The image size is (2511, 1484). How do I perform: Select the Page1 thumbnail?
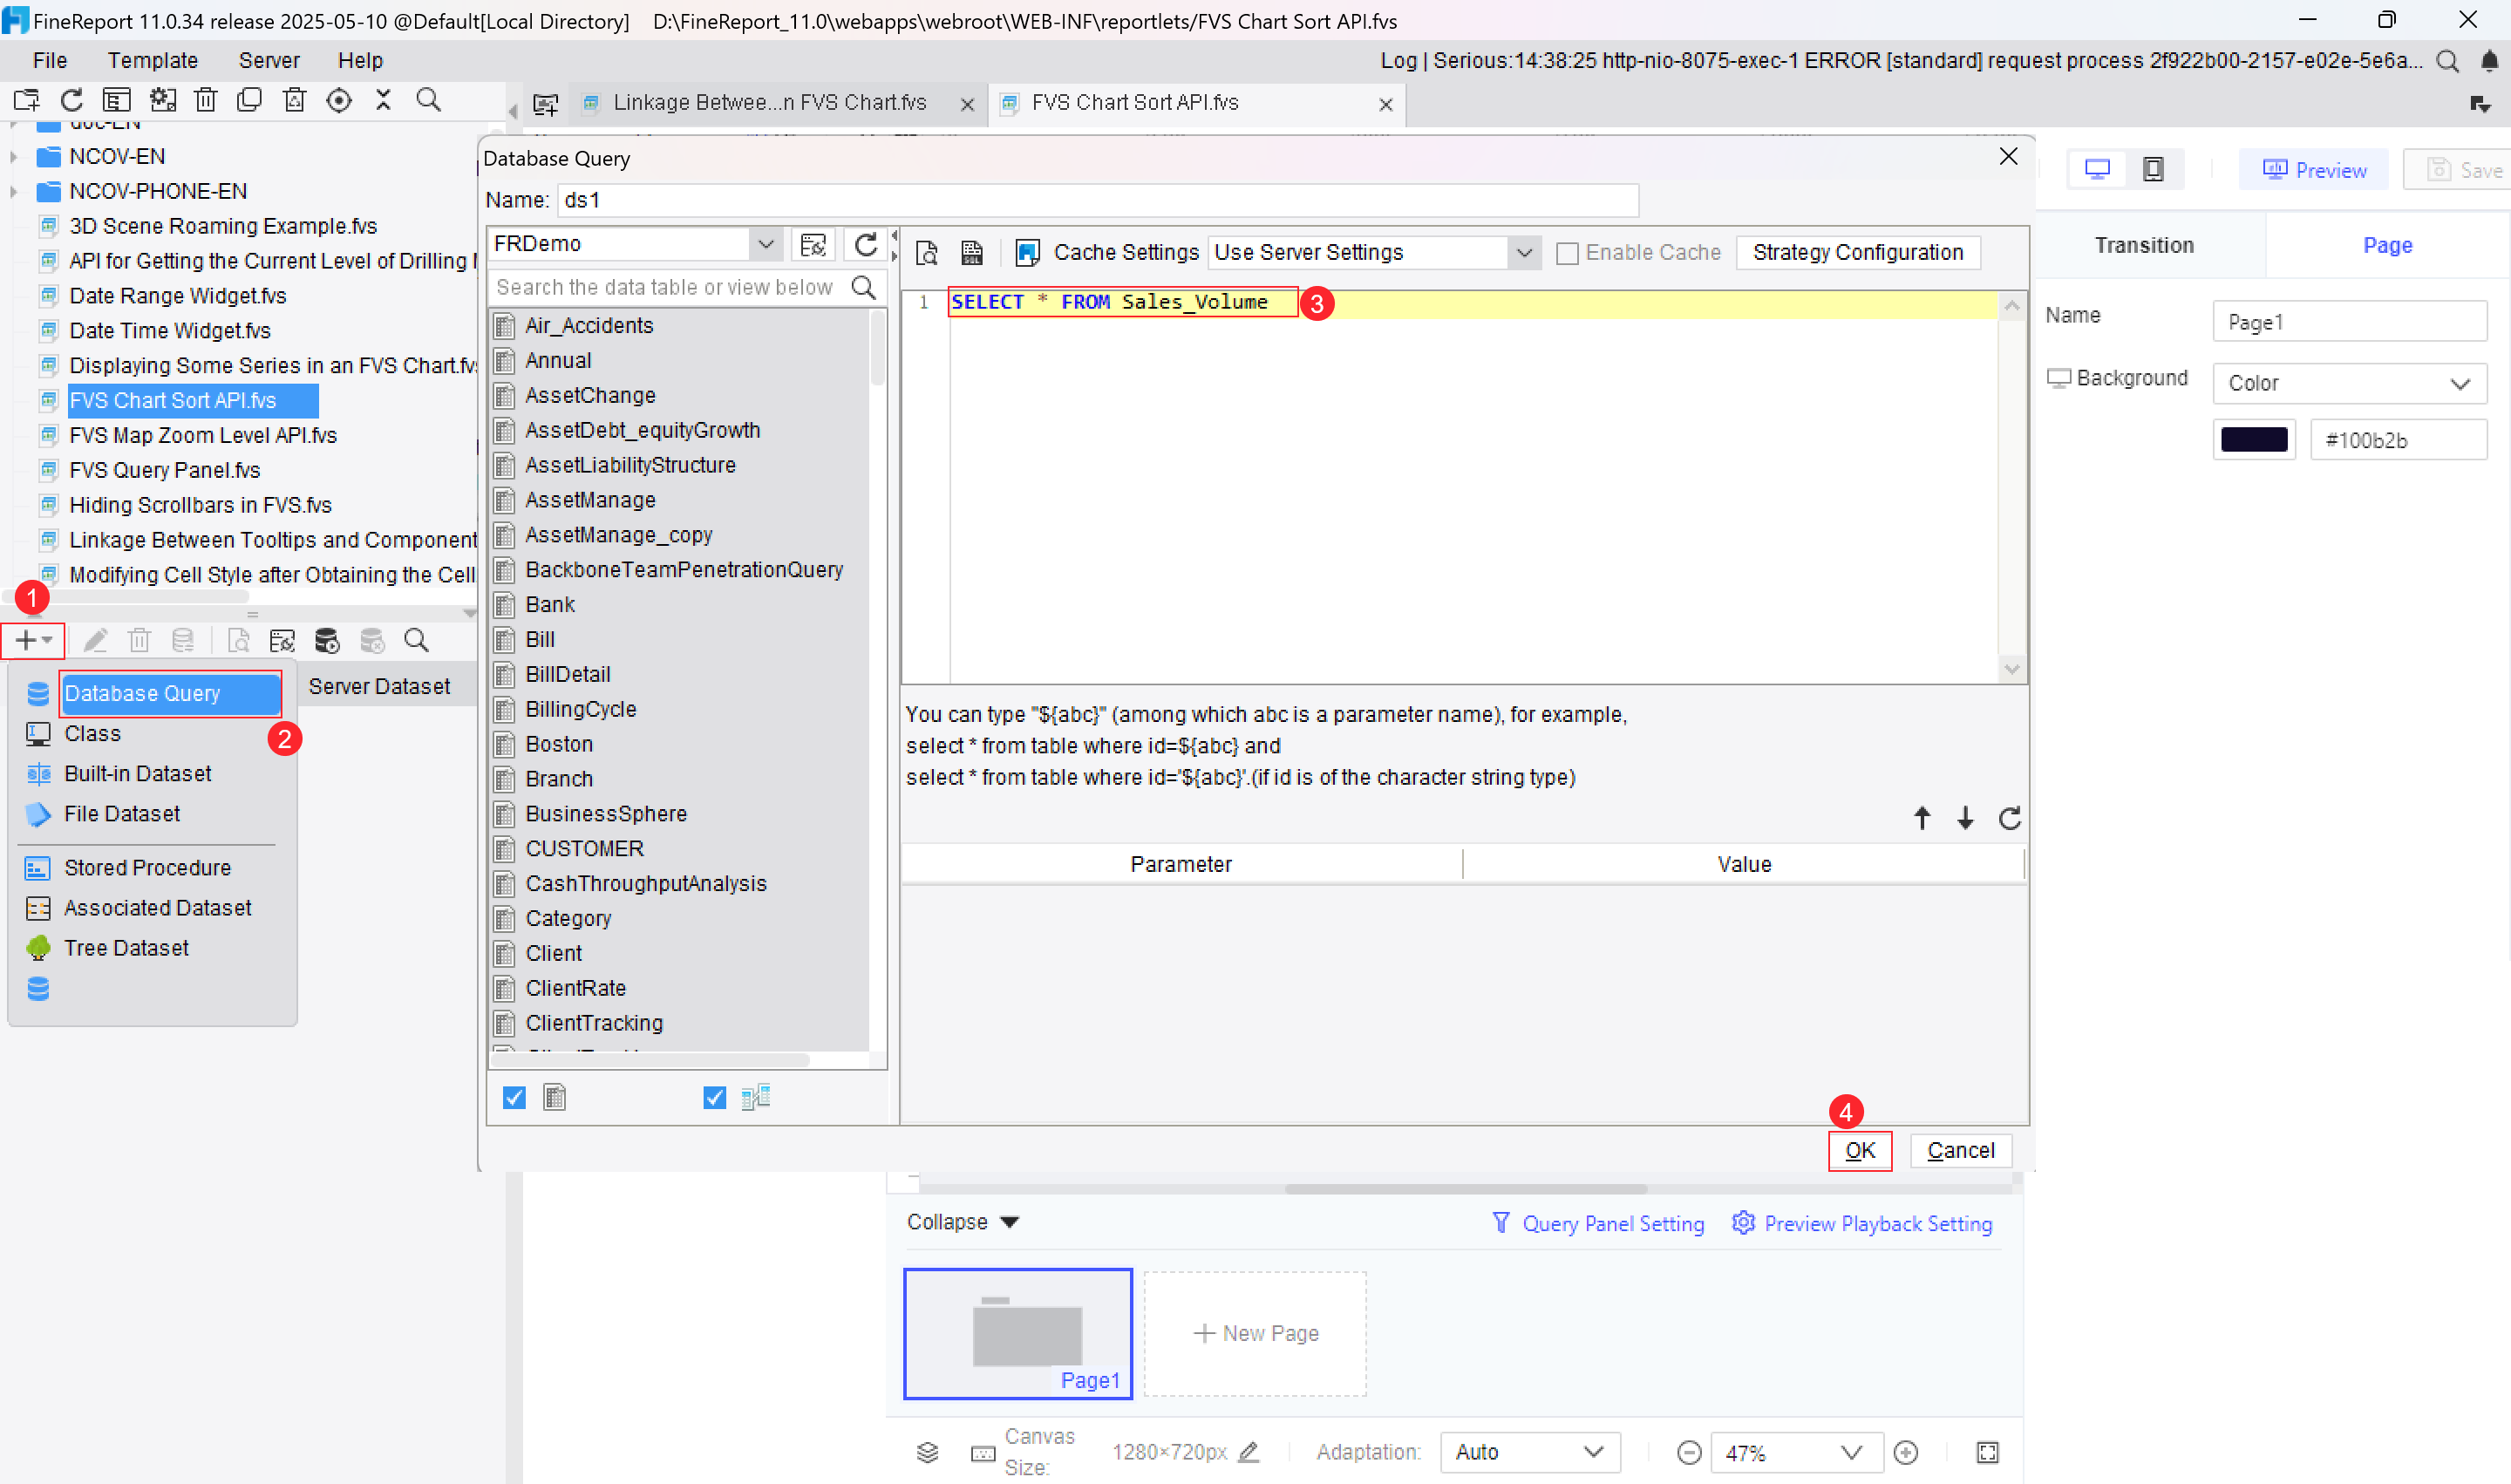pyautogui.click(x=1017, y=1333)
